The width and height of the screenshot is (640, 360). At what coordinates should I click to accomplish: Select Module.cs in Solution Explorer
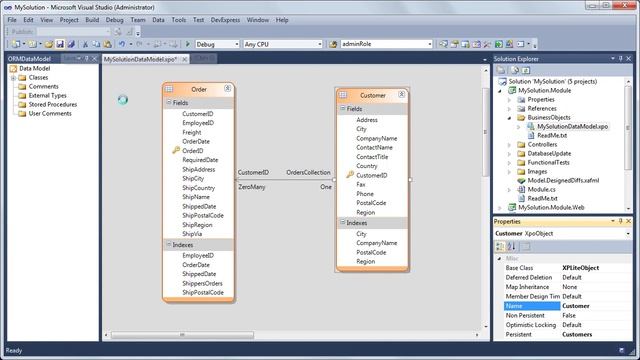541,189
